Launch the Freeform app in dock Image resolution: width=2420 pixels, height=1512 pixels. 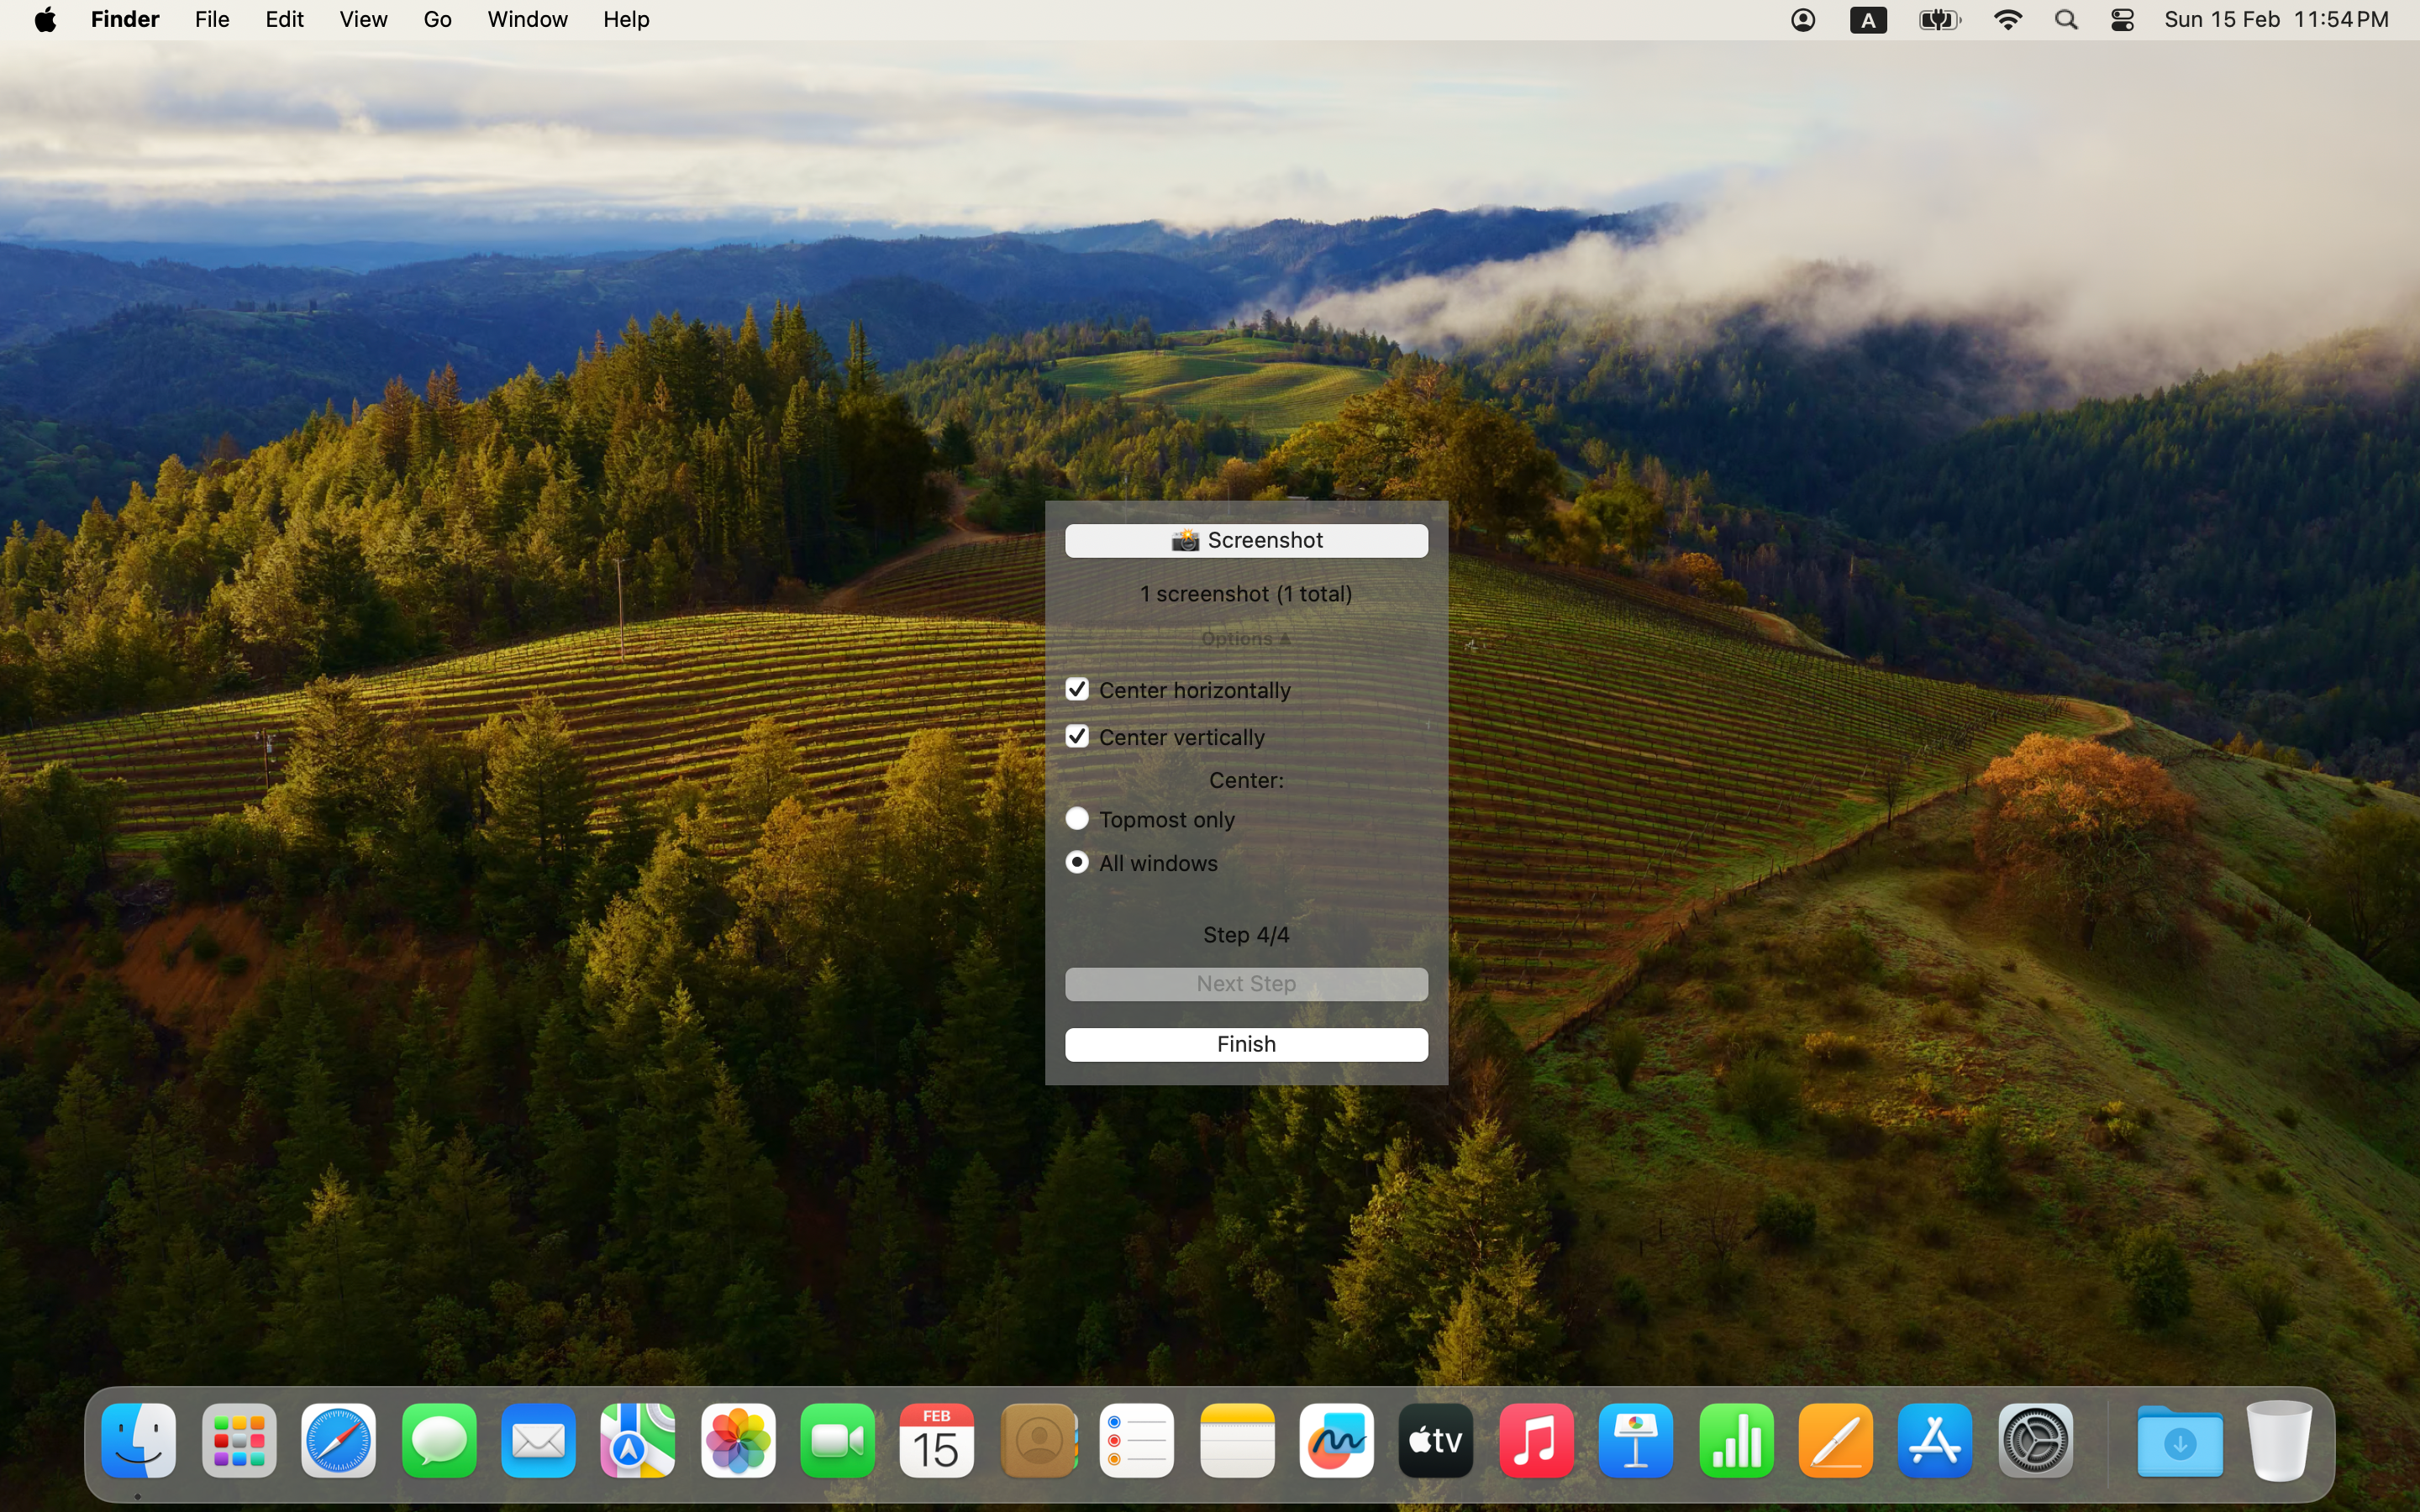point(1336,1441)
